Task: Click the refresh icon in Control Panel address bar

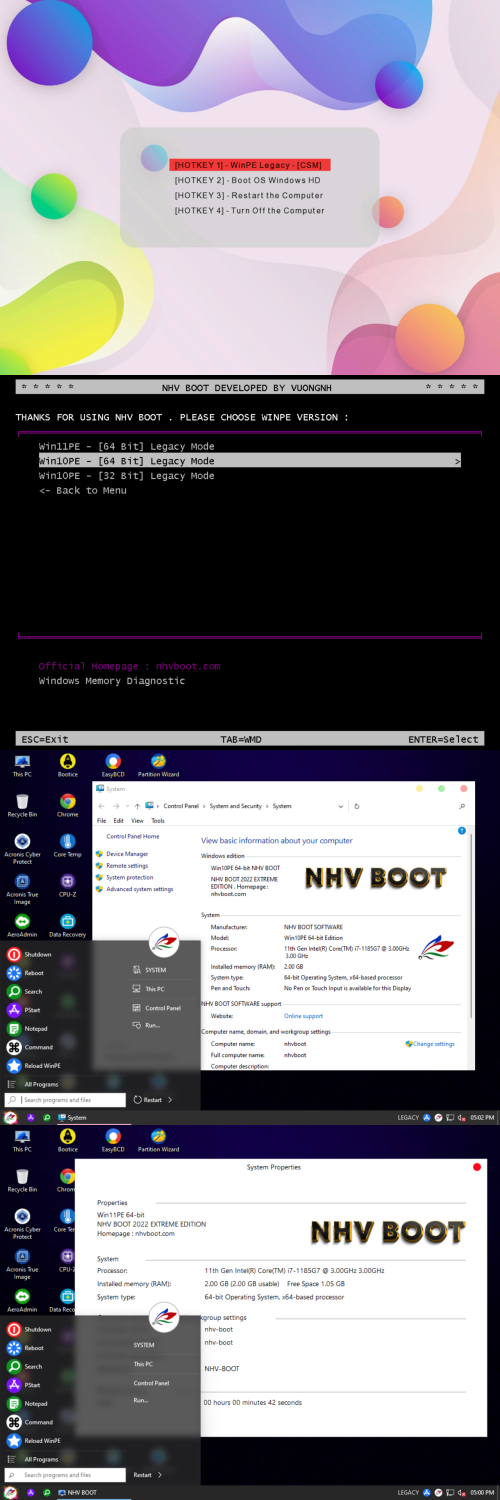Action: [x=357, y=806]
